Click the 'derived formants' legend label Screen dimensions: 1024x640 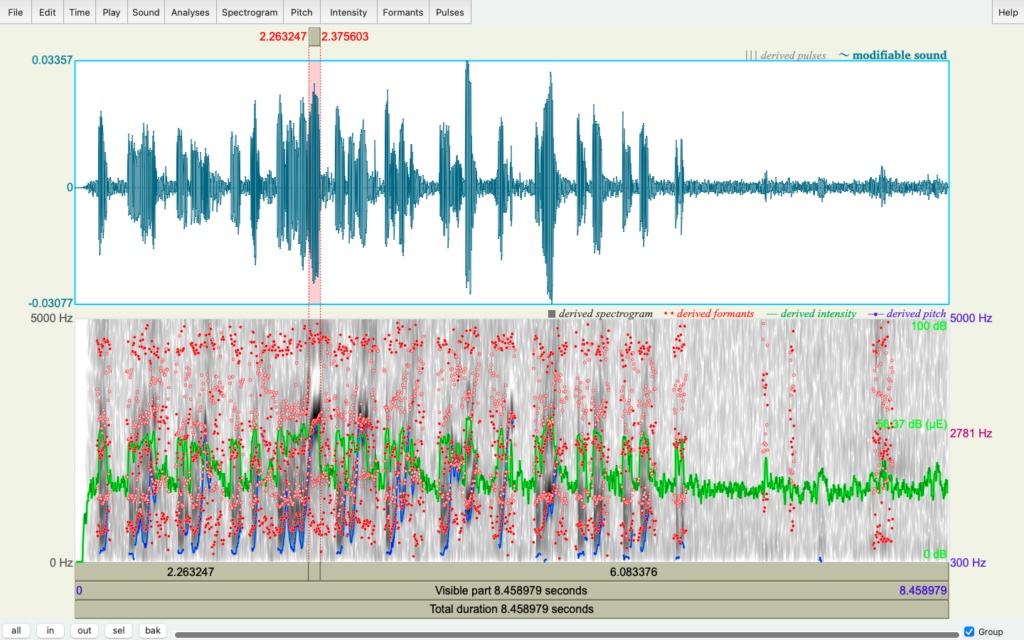(715, 313)
